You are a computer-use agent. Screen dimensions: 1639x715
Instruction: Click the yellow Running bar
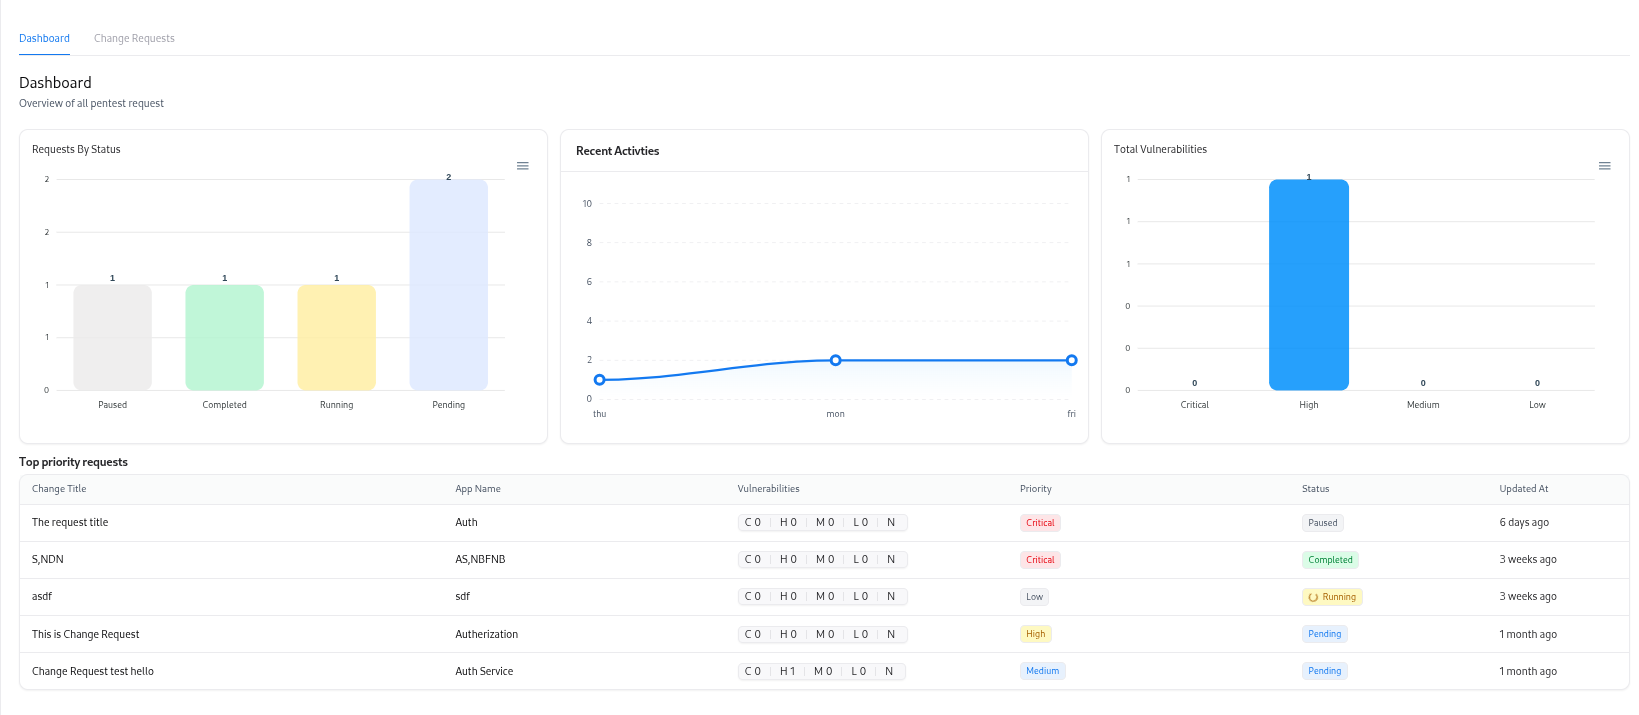click(336, 338)
